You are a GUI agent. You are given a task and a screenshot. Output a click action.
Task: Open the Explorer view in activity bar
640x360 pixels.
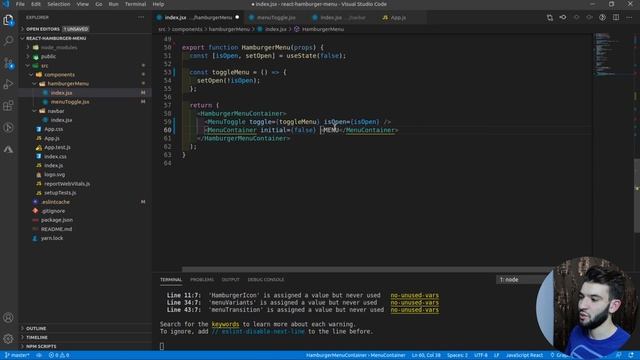pyautogui.click(x=8, y=20)
